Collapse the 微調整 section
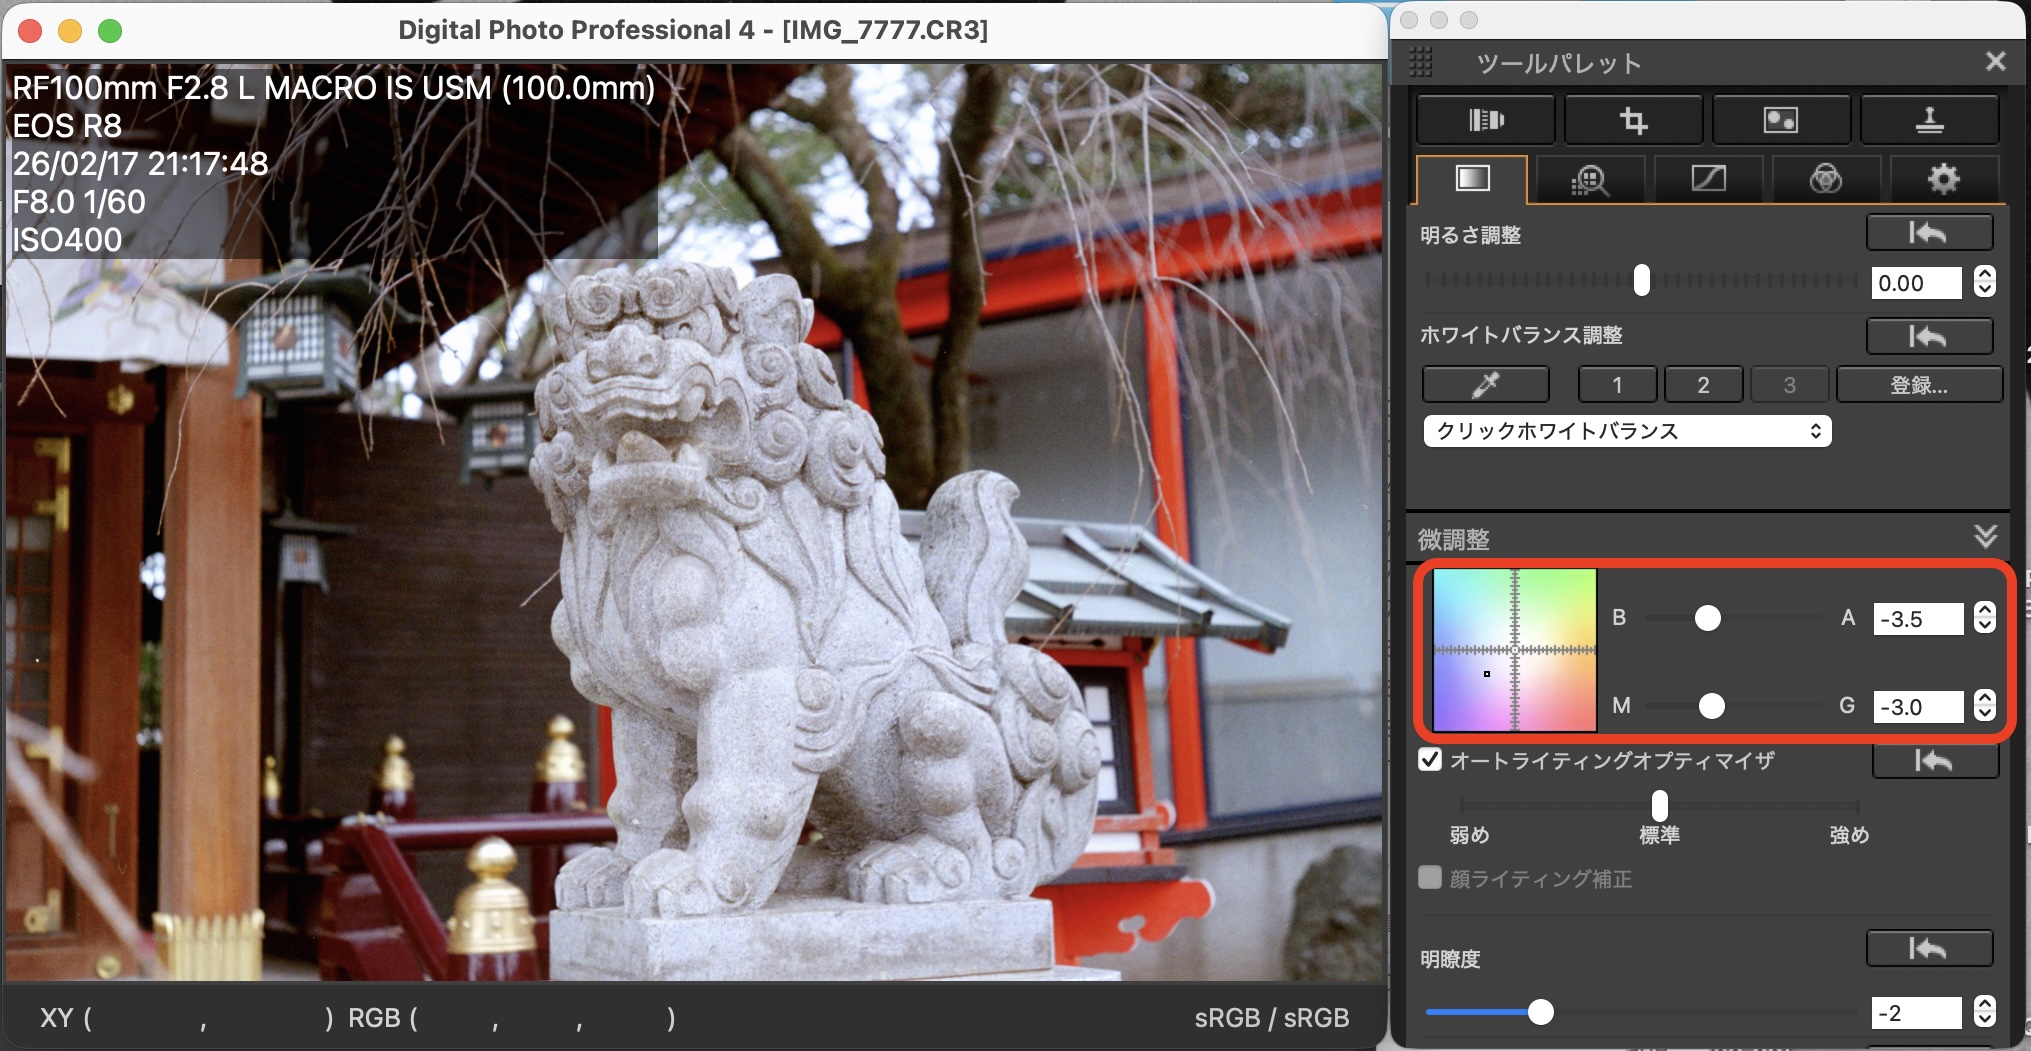The width and height of the screenshot is (2031, 1051). click(x=1986, y=537)
